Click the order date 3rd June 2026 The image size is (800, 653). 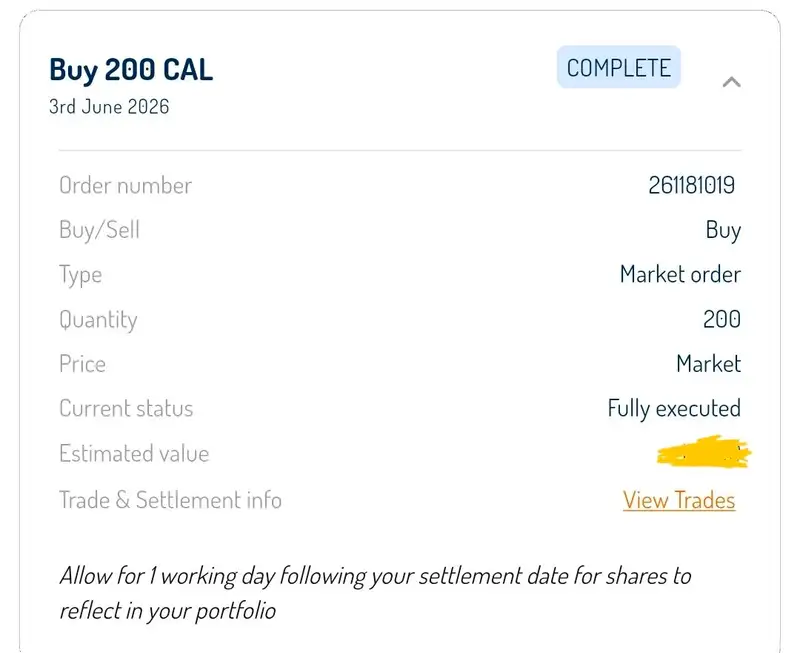tap(109, 107)
